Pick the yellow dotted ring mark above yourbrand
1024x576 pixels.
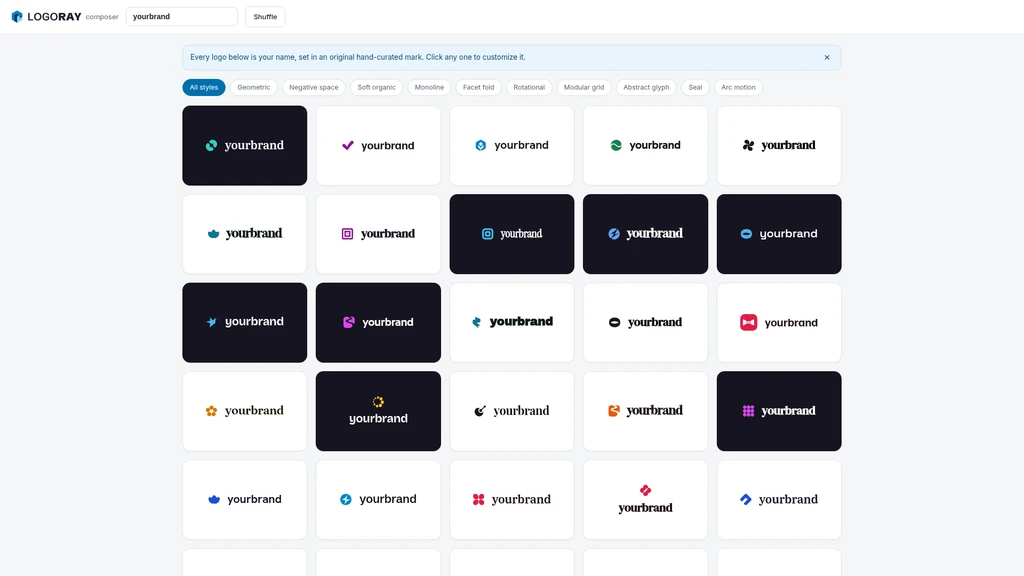tap(378, 402)
